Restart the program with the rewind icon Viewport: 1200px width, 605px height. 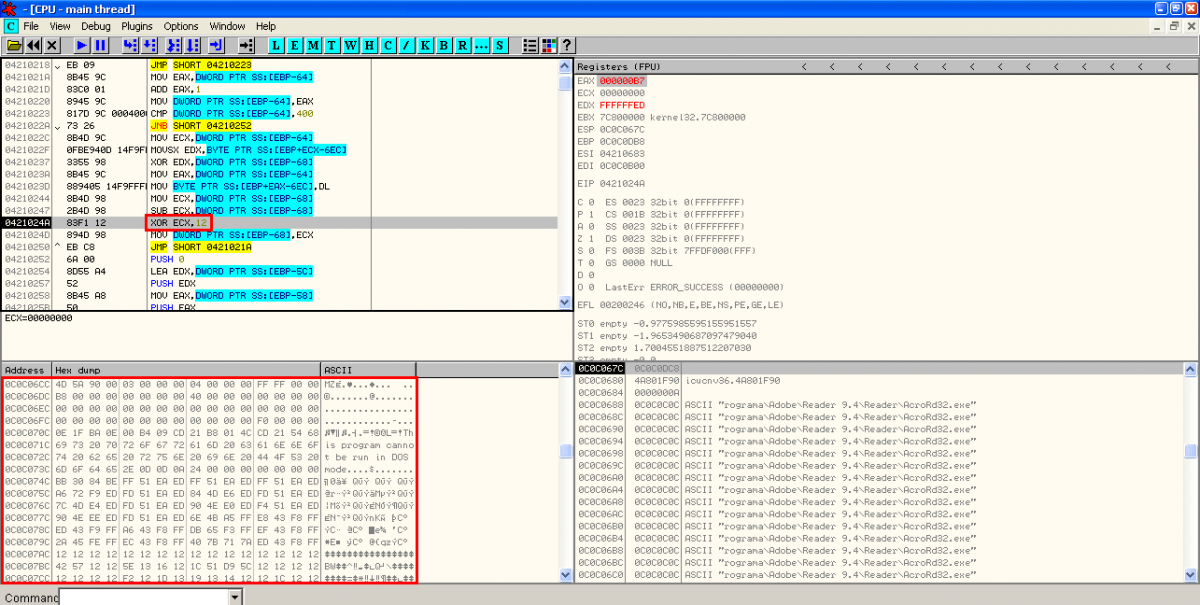coord(33,46)
